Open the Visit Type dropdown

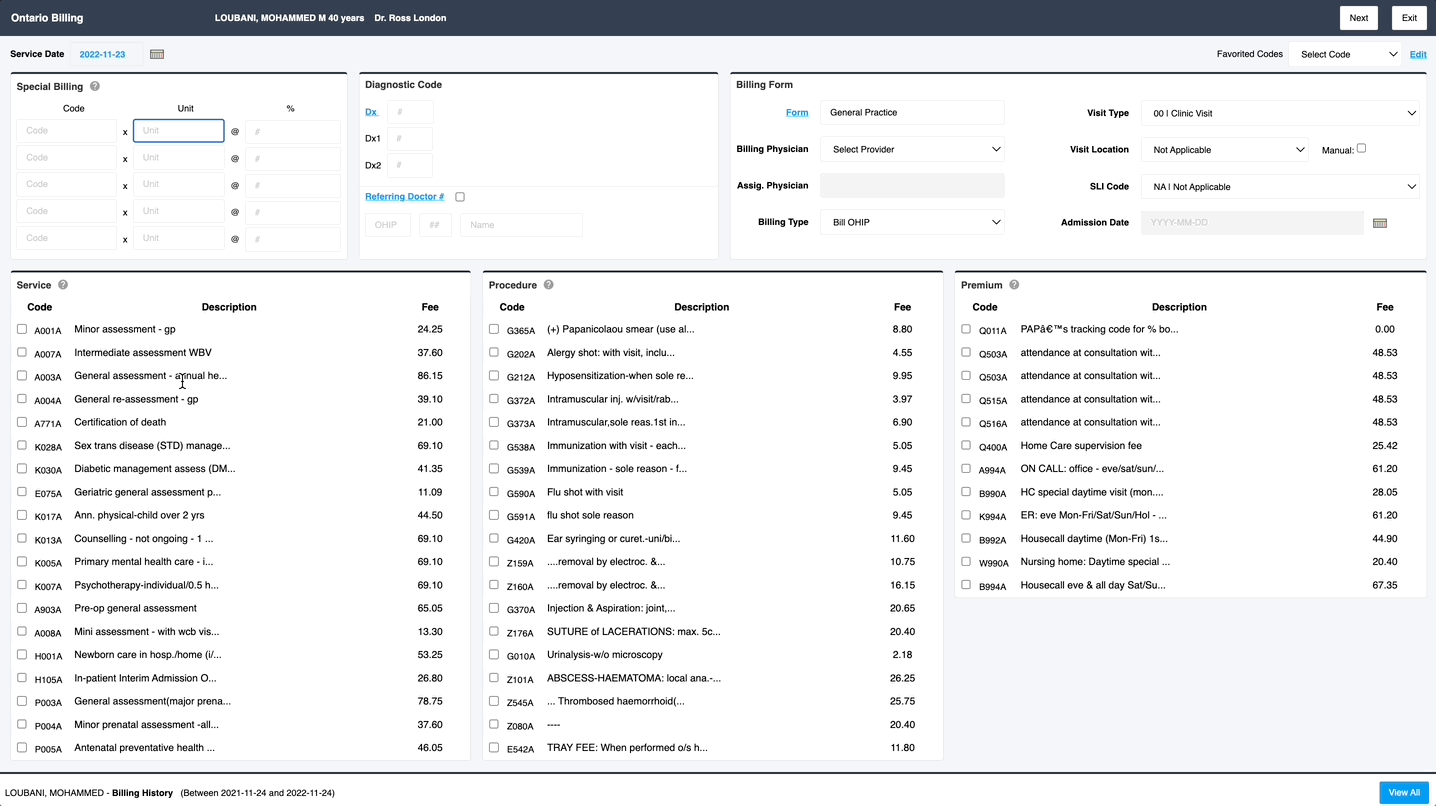pyautogui.click(x=1280, y=113)
